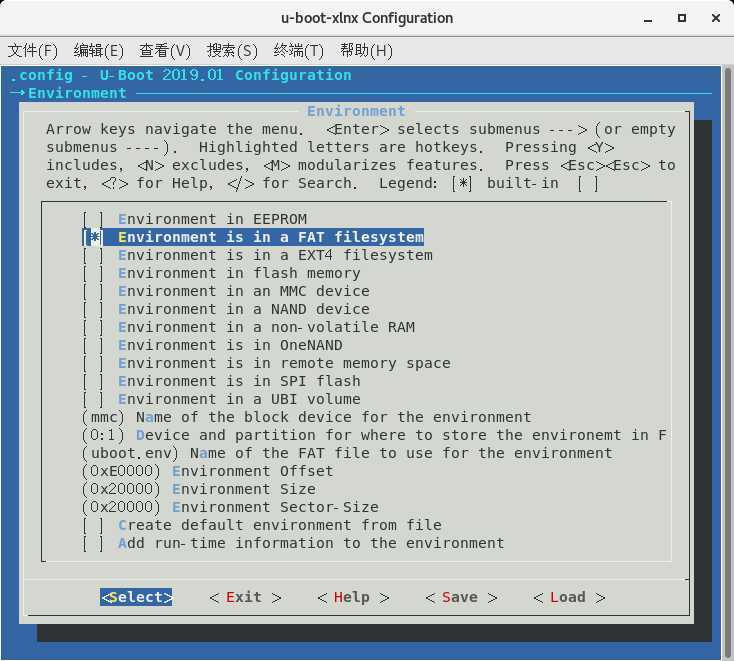Click the < Exit > button
The image size is (734, 661).
[x=245, y=597]
